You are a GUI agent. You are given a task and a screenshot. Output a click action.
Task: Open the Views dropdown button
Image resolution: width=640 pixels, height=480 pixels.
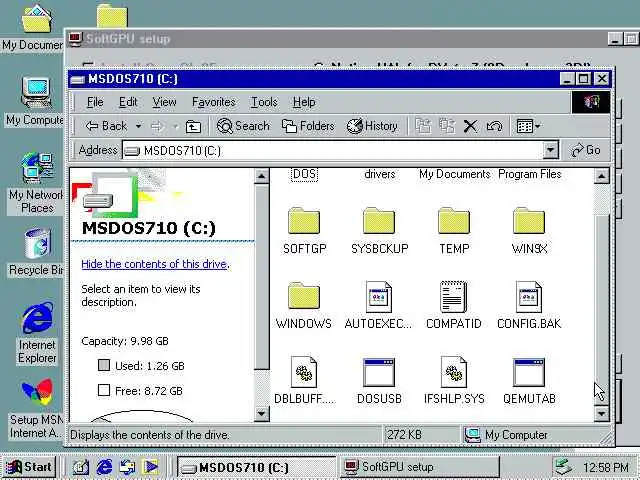(x=528, y=126)
